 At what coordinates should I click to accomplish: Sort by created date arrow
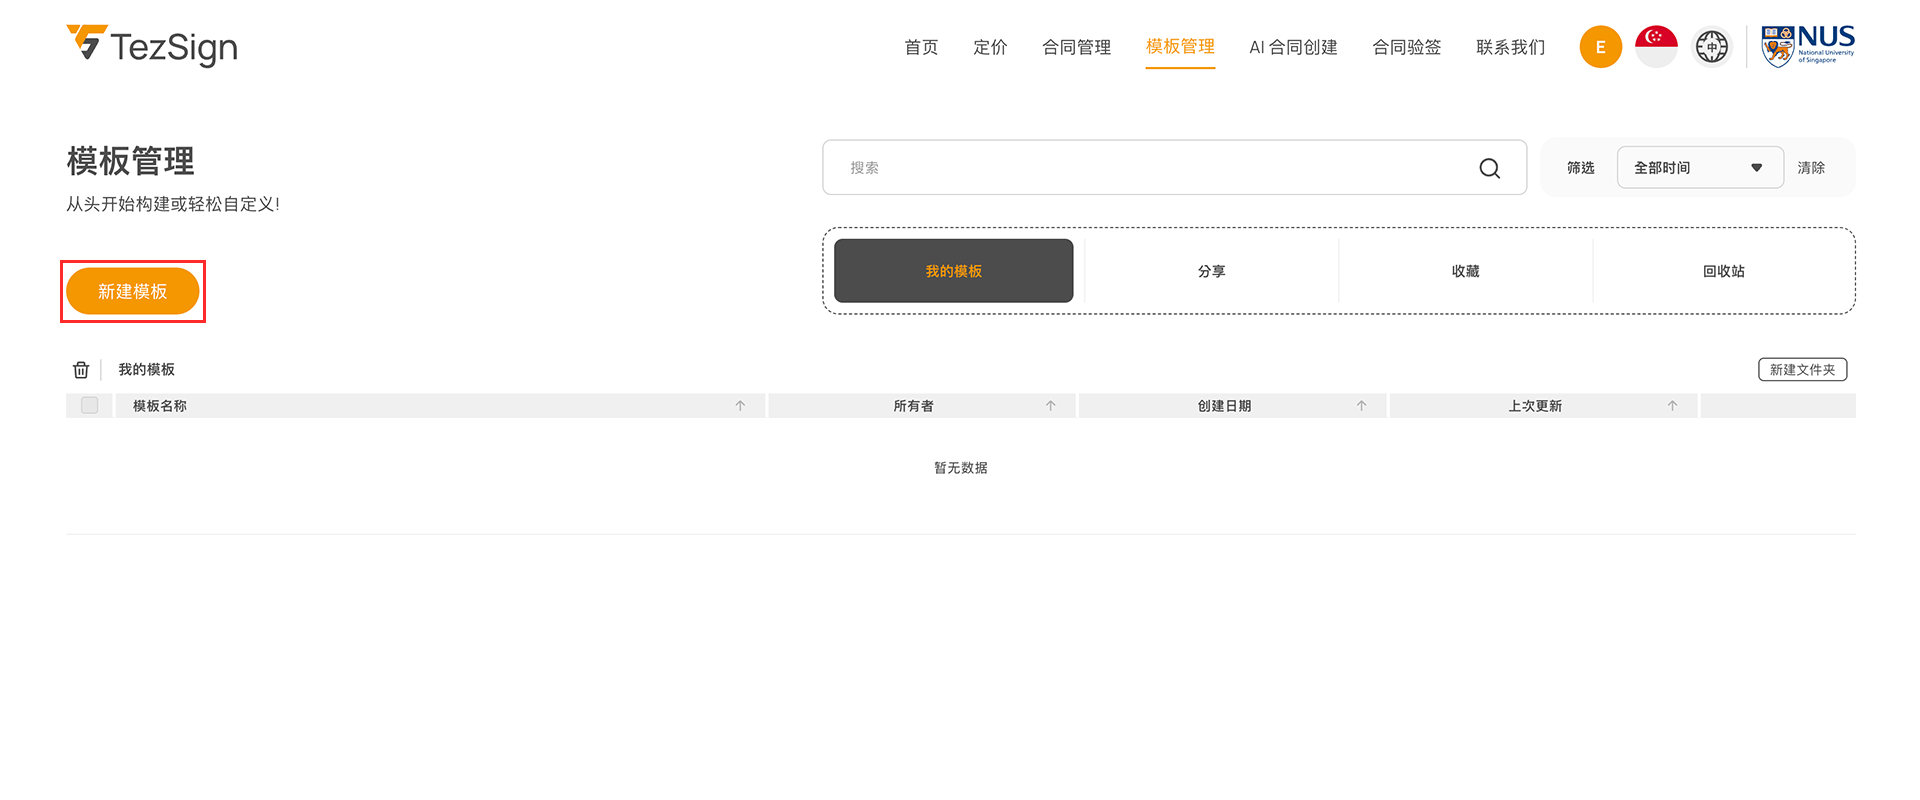(1361, 406)
